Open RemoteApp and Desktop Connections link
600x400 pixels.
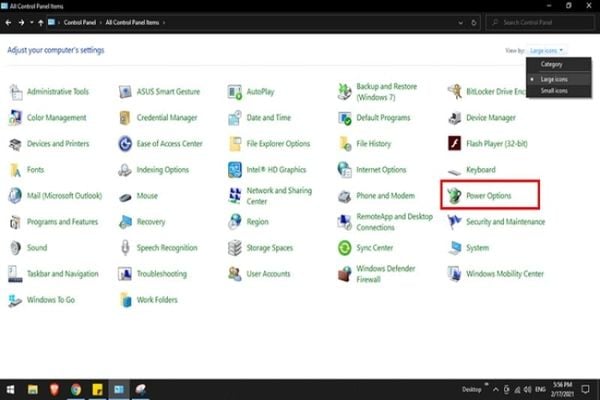(x=395, y=222)
